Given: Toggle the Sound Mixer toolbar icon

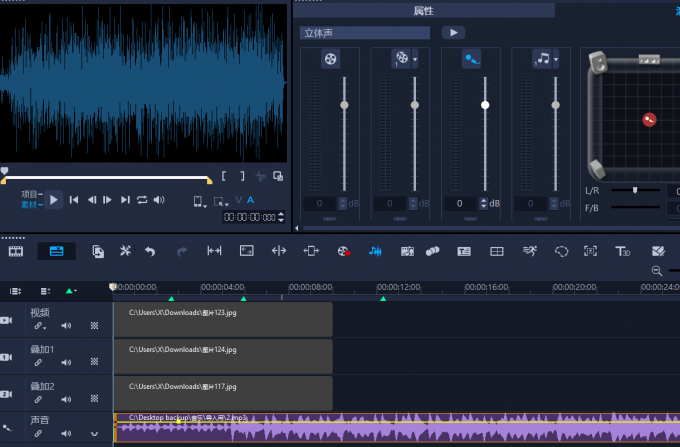Looking at the screenshot, I should [375, 251].
